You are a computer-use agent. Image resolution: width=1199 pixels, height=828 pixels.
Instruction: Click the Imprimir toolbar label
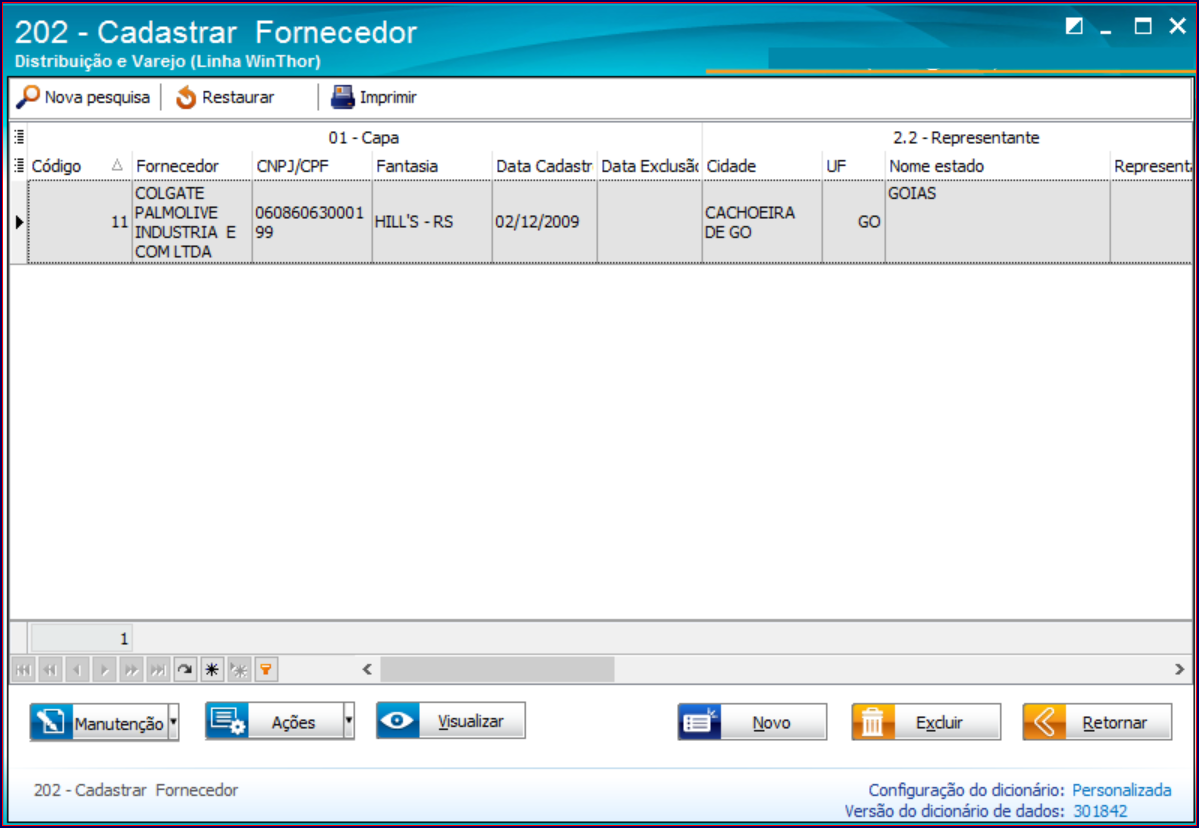coord(388,98)
